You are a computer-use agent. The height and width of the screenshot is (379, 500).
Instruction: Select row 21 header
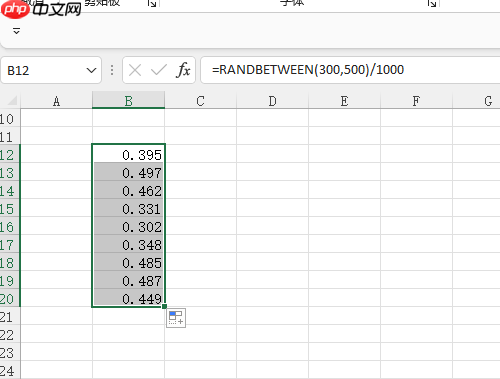coord(9,317)
